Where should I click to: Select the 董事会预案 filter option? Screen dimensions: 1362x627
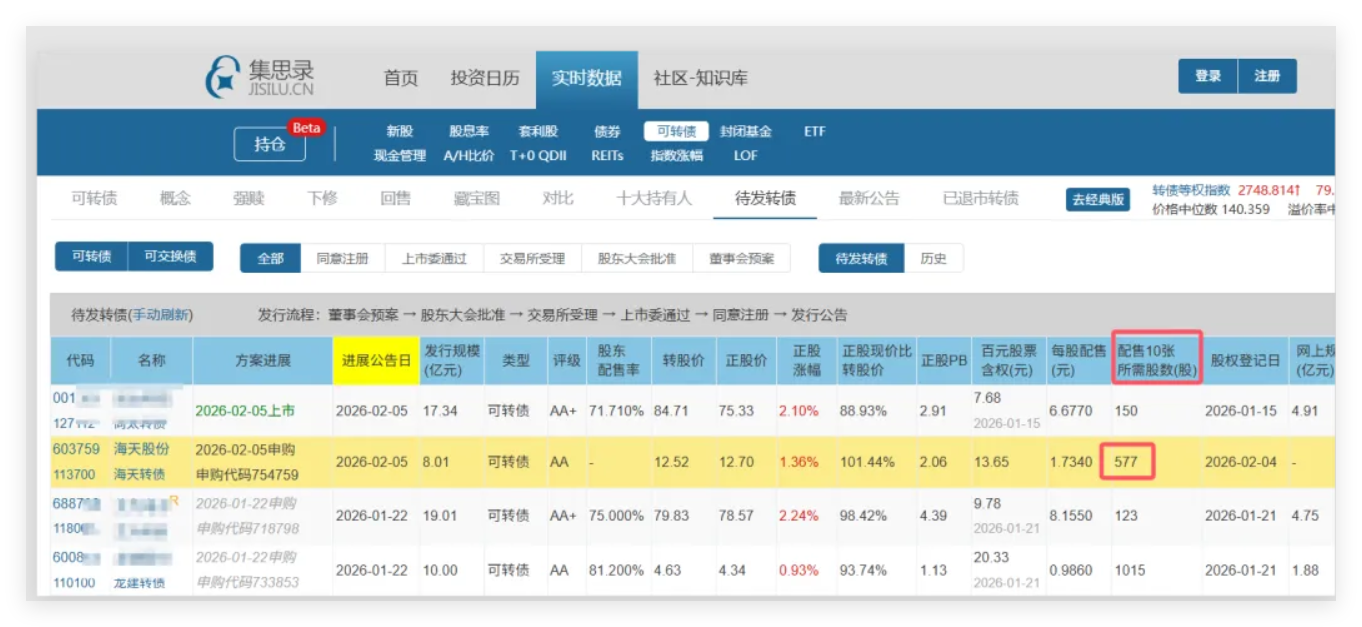click(x=741, y=258)
